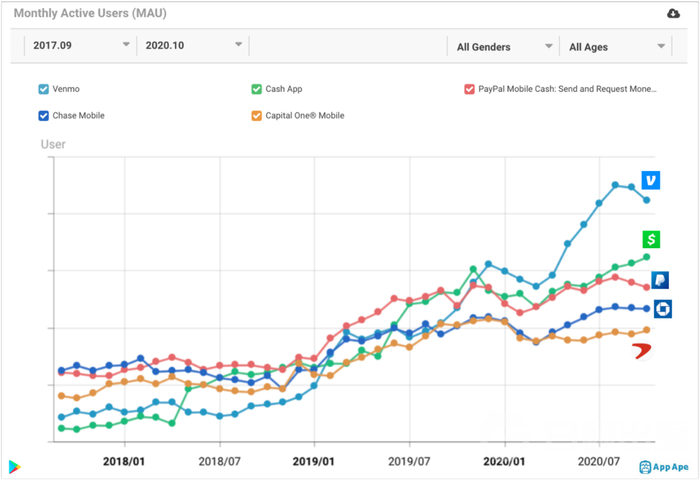Click the Venmo logo on chart
700x480 pixels.
[x=652, y=181]
